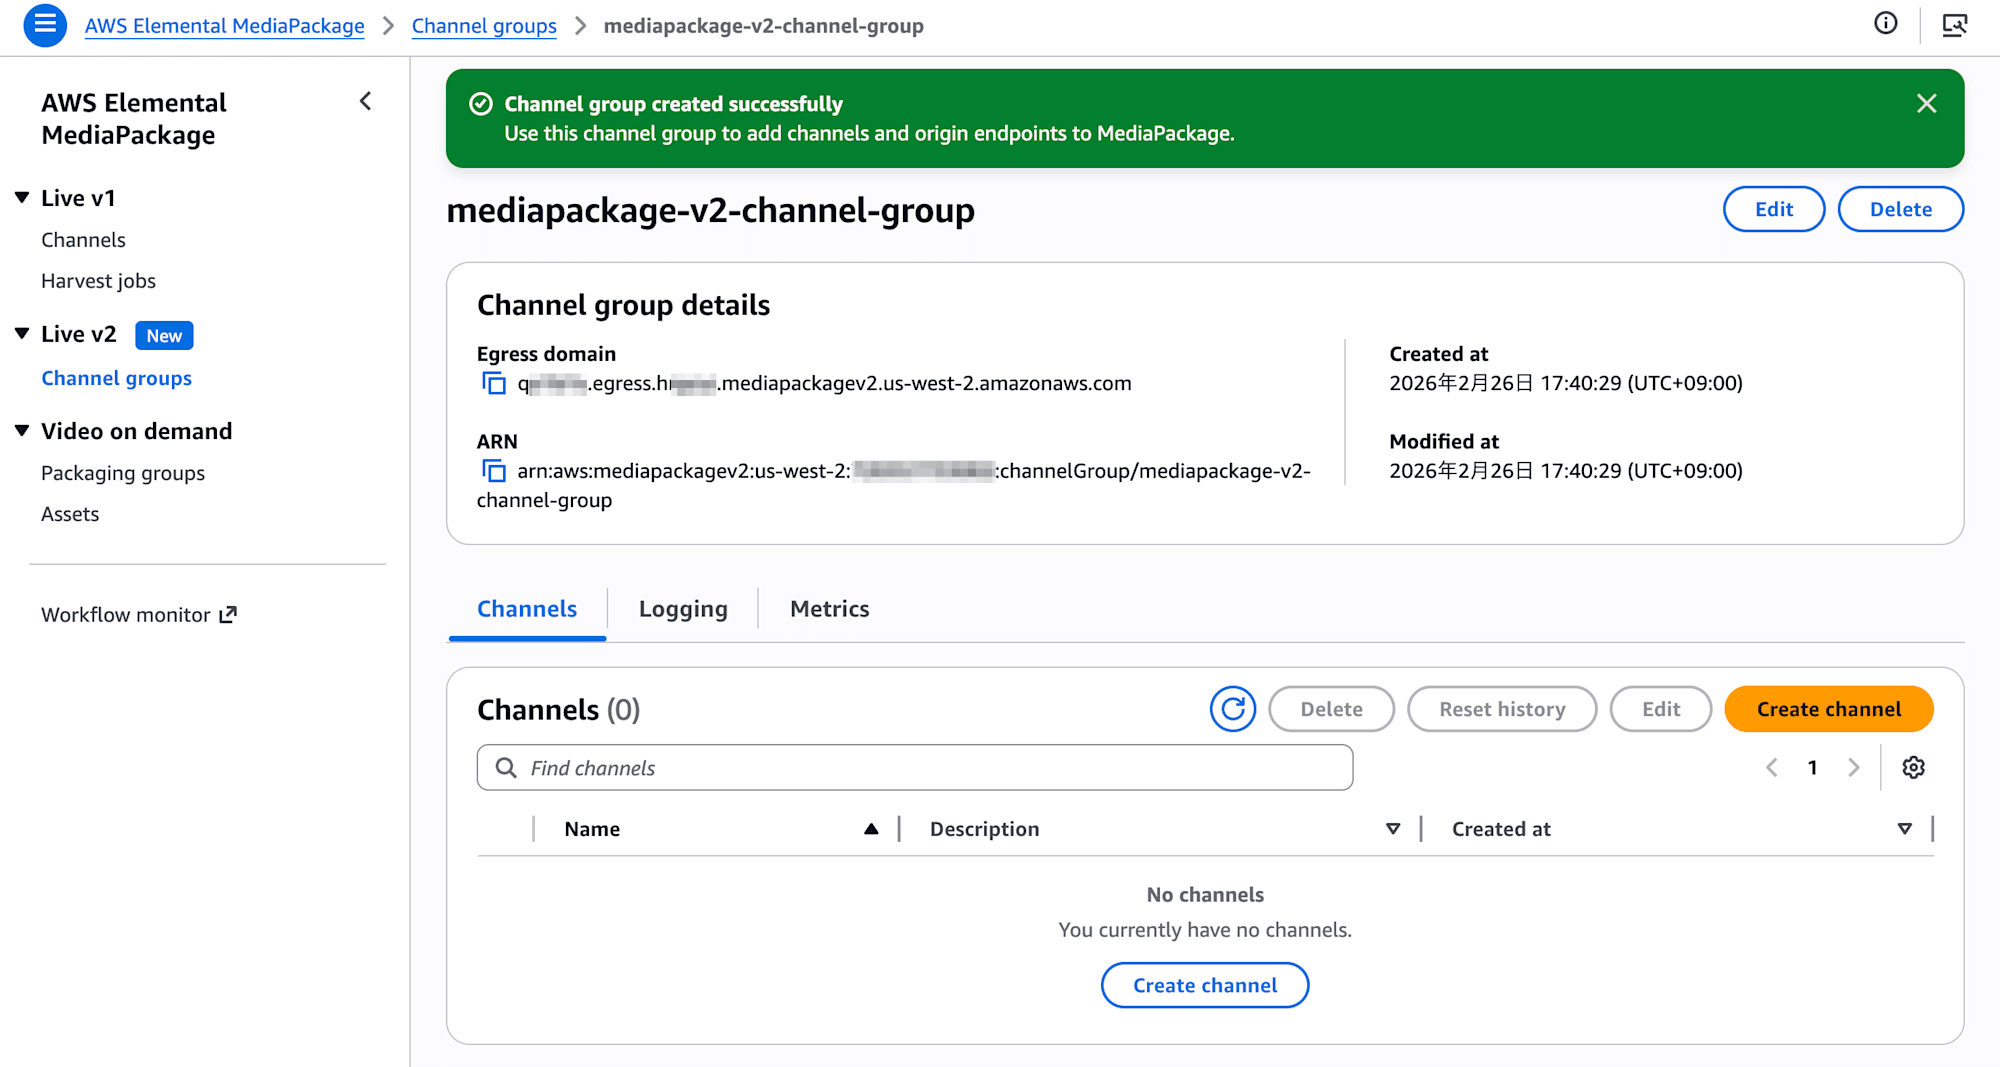Collapse the Live v1 section
This screenshot has width=2000, height=1067.
(22, 198)
